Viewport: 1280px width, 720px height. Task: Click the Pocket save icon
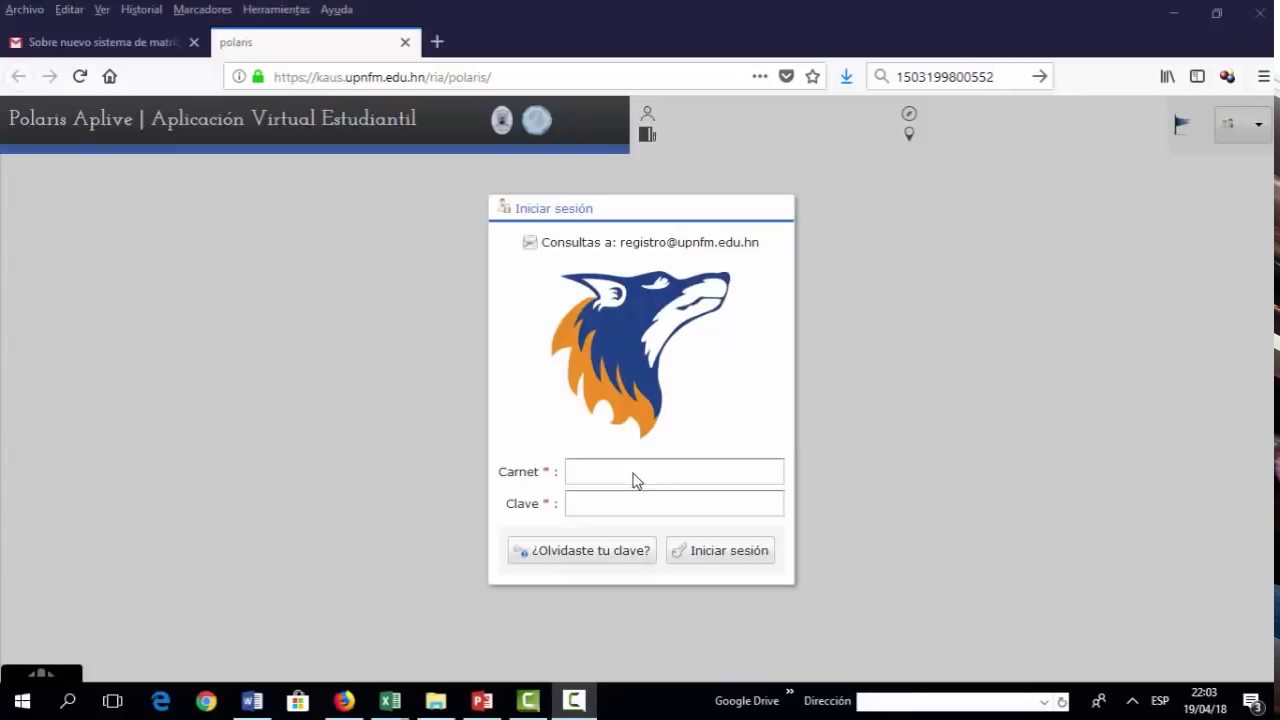[787, 76]
